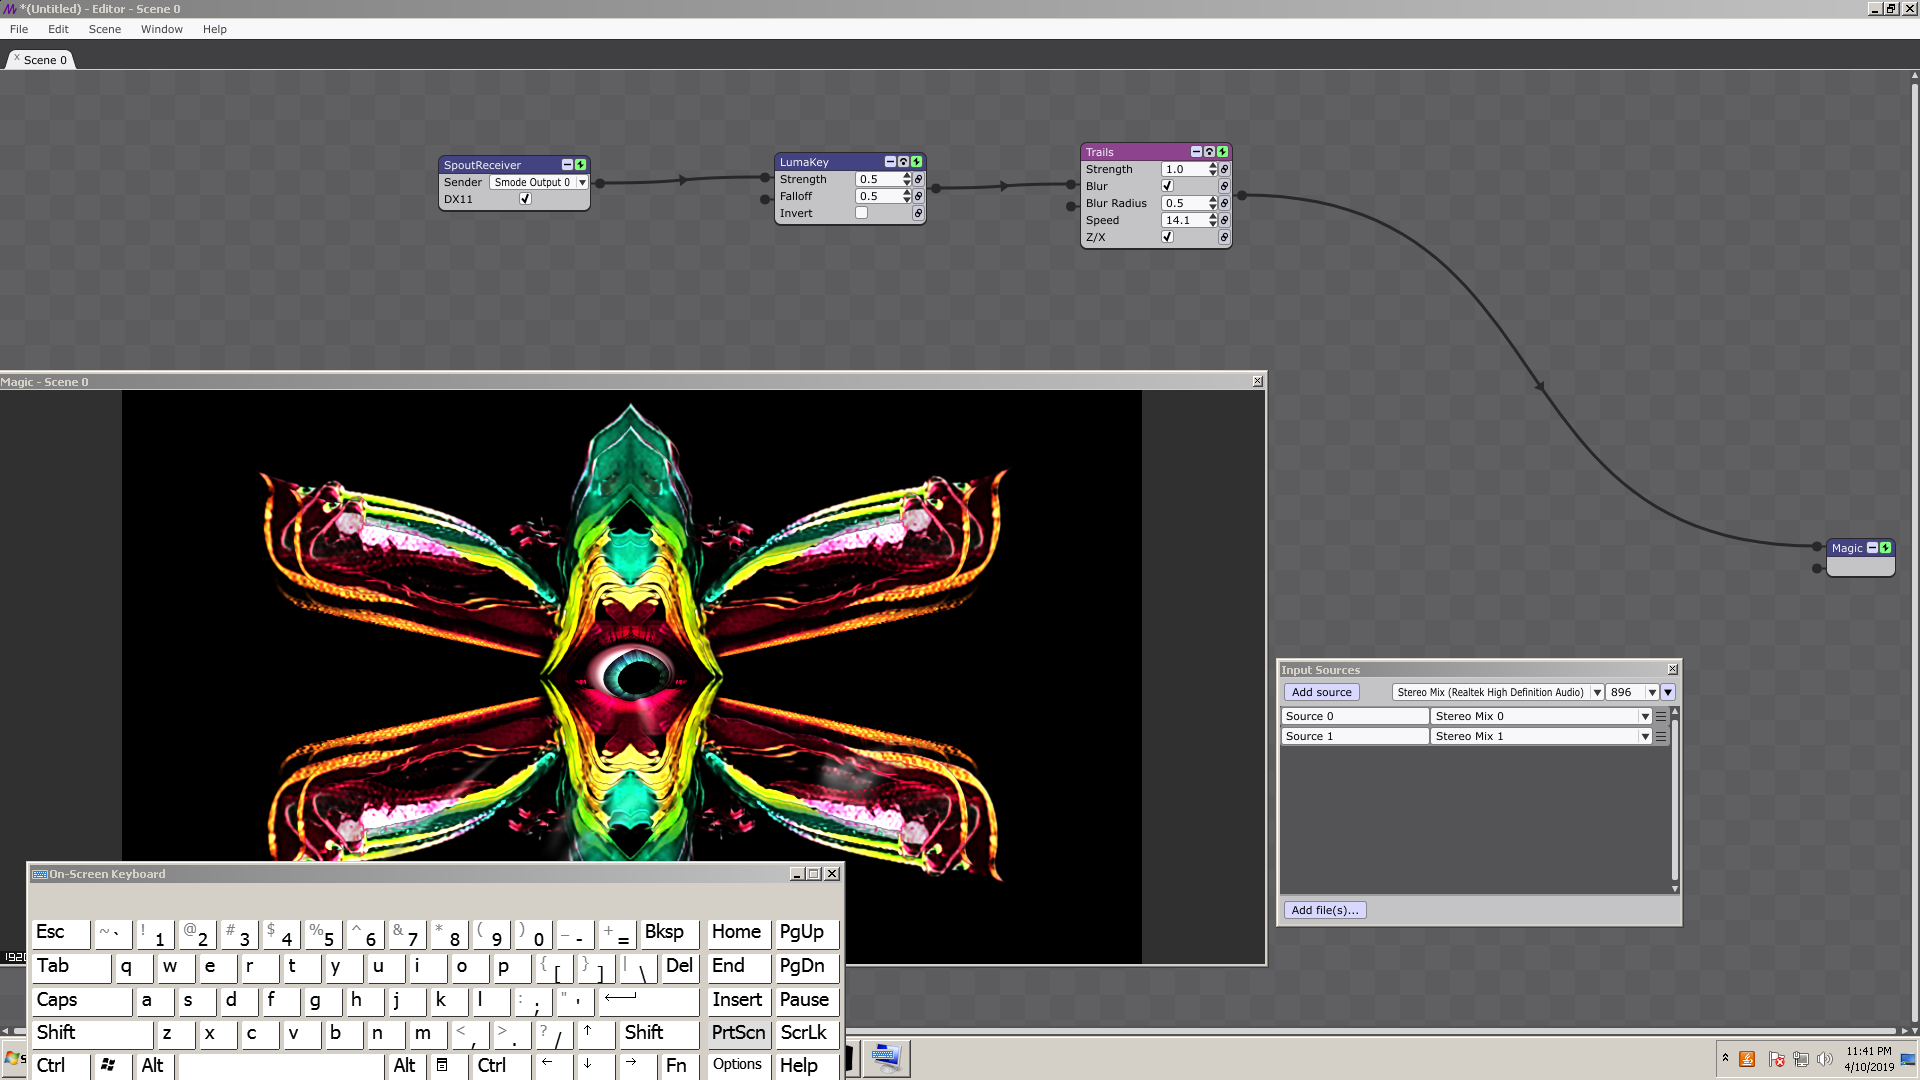Click link icon for Trails Z/X
Screen dimensions: 1920x1080
(1224, 238)
